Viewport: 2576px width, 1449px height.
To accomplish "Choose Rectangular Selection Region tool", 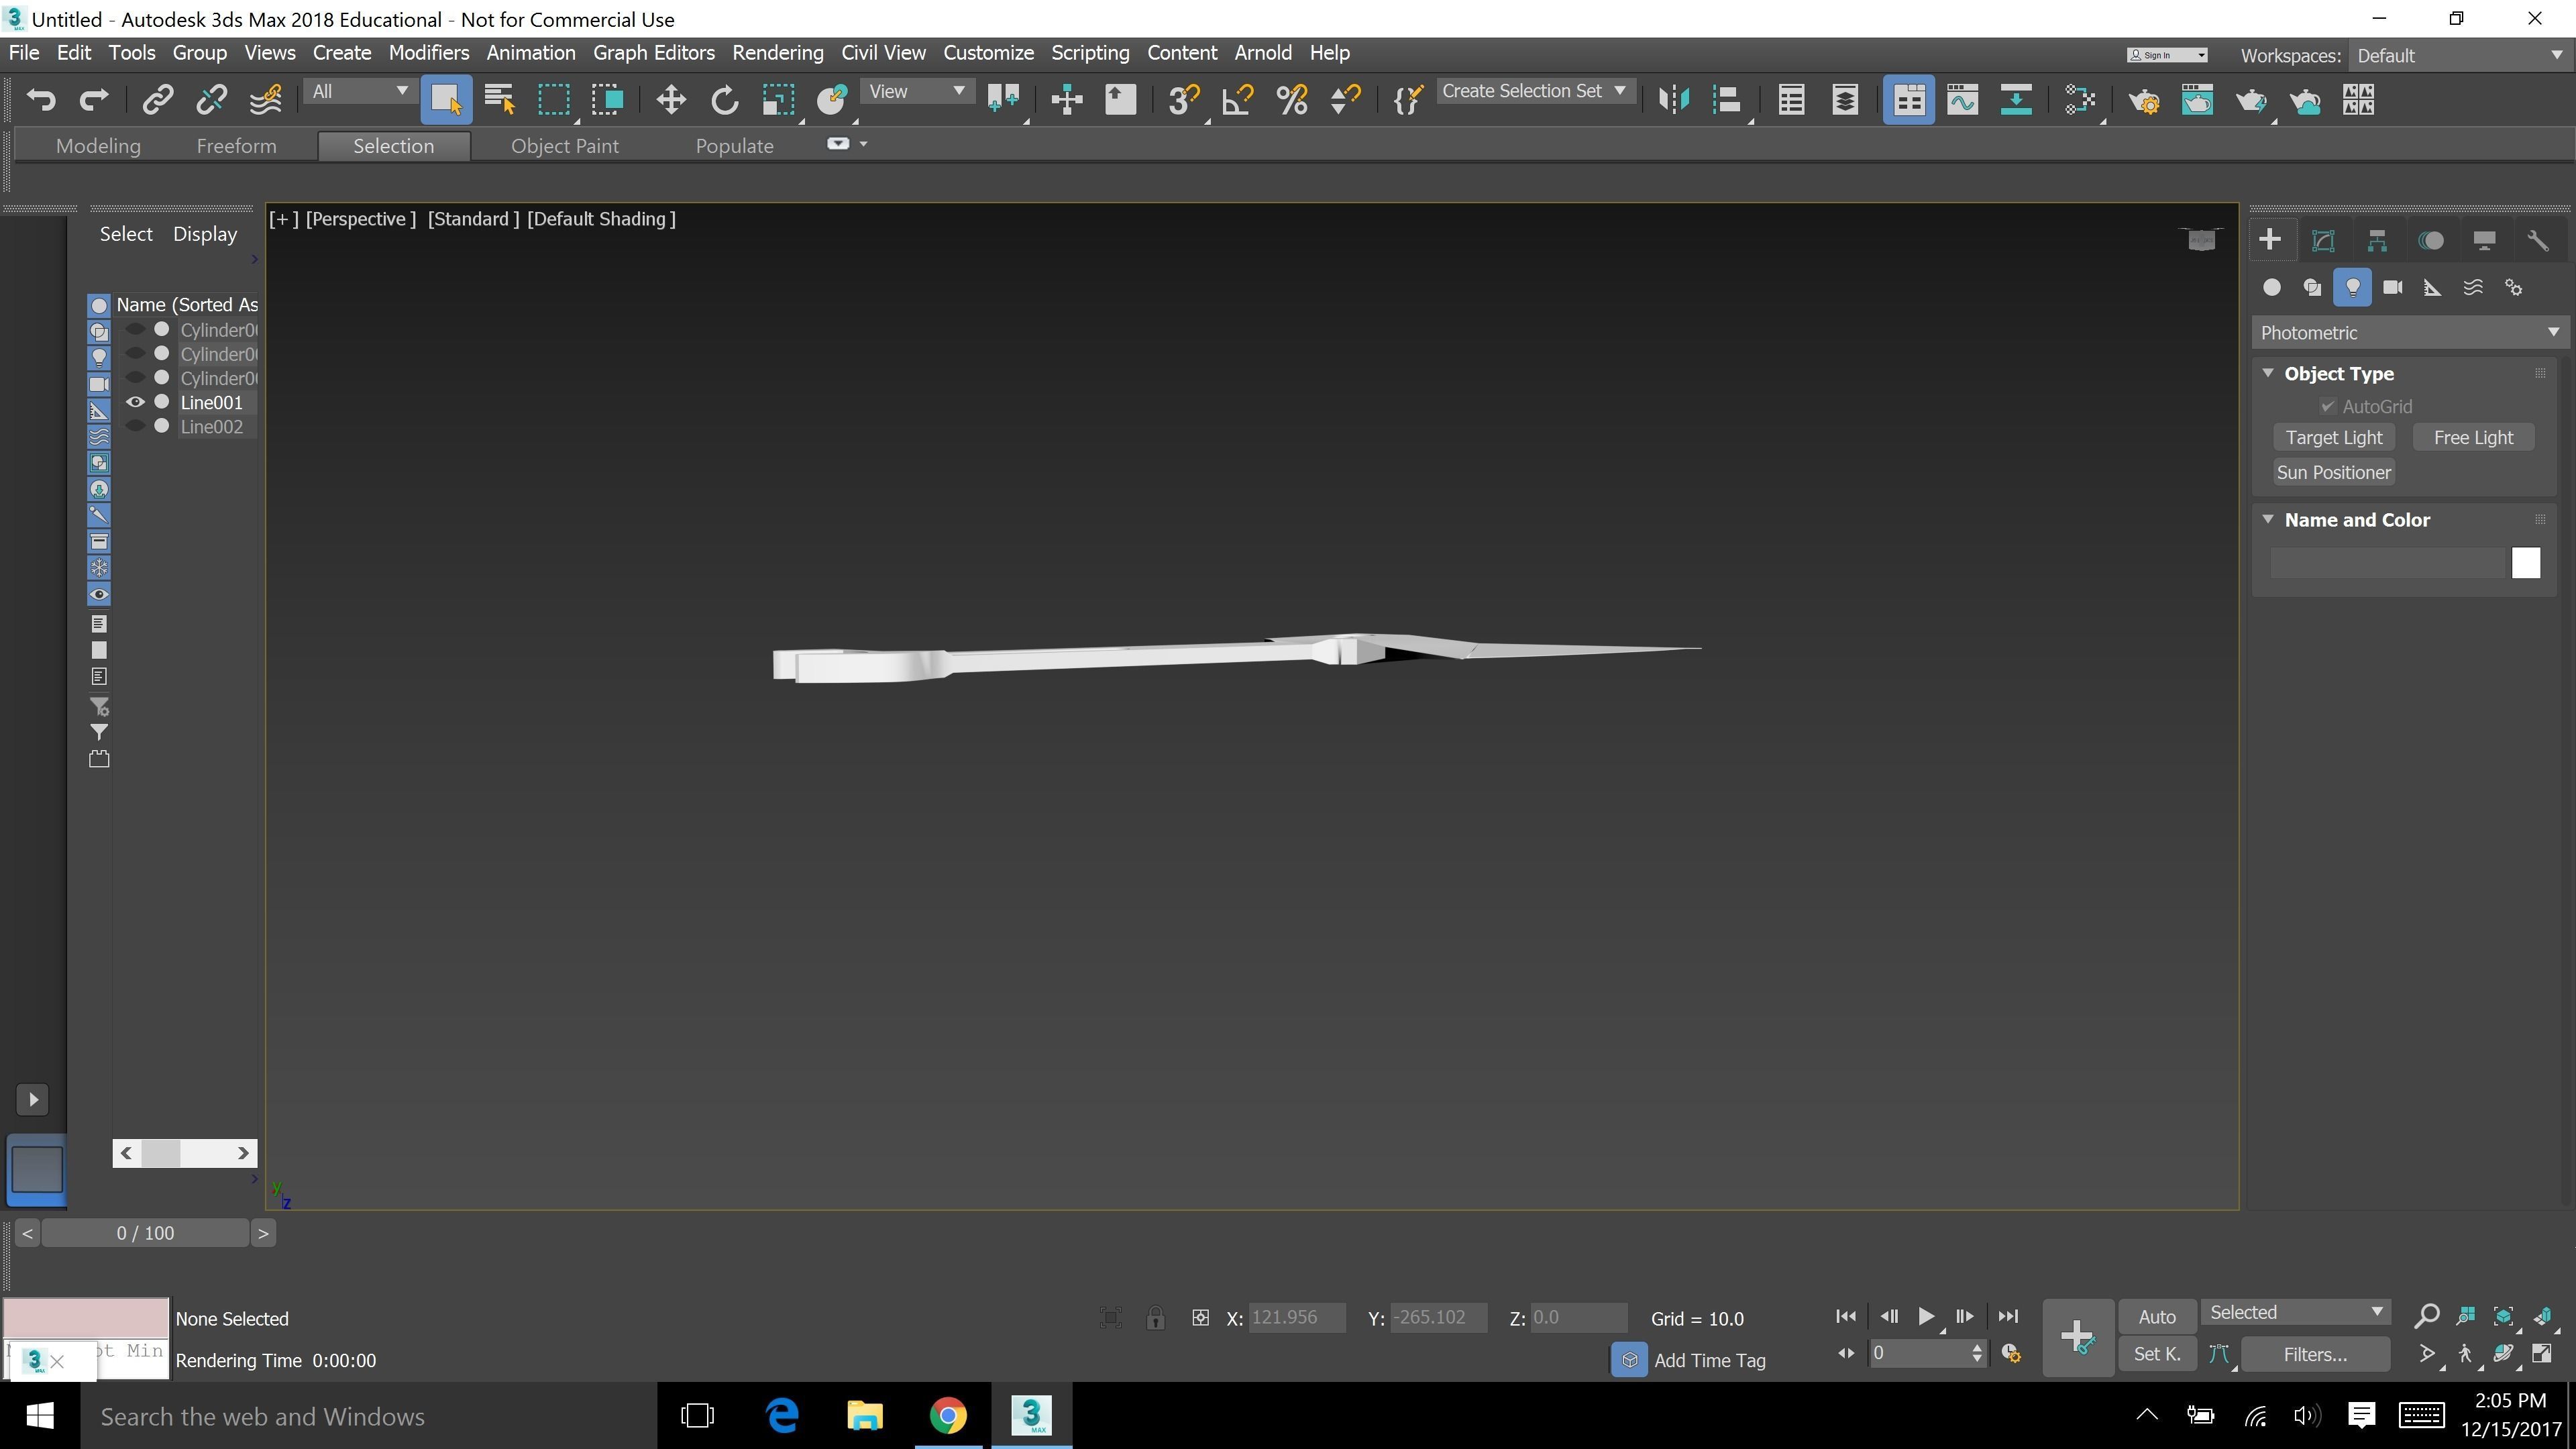I will (x=553, y=99).
